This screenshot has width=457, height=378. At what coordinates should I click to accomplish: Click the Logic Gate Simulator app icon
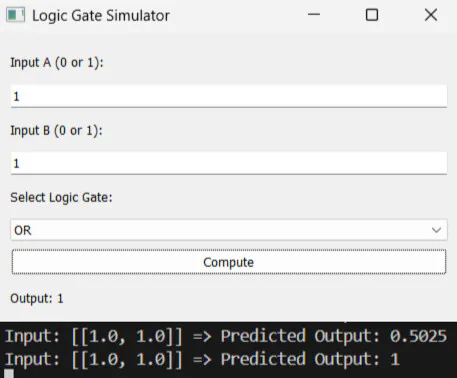click(x=15, y=15)
